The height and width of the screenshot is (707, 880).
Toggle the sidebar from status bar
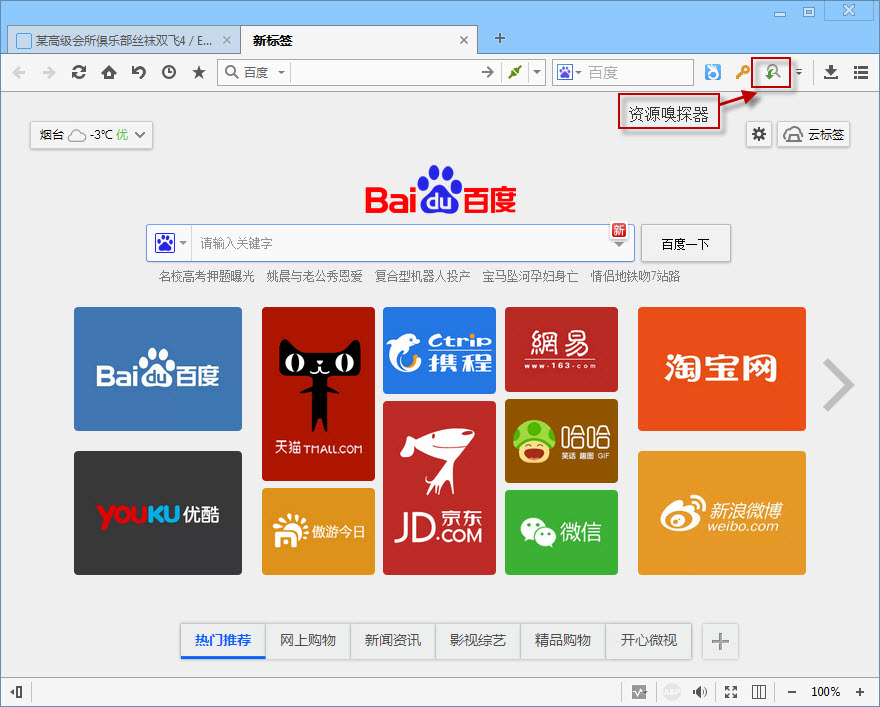[16, 692]
